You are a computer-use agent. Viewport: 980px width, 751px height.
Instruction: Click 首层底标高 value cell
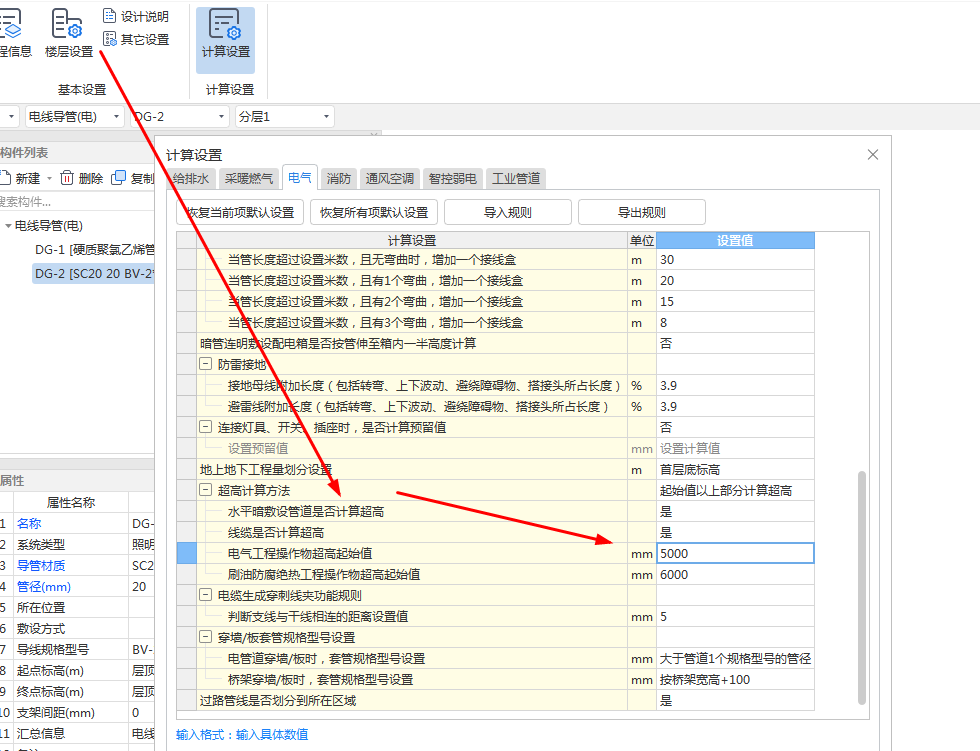tap(735, 470)
